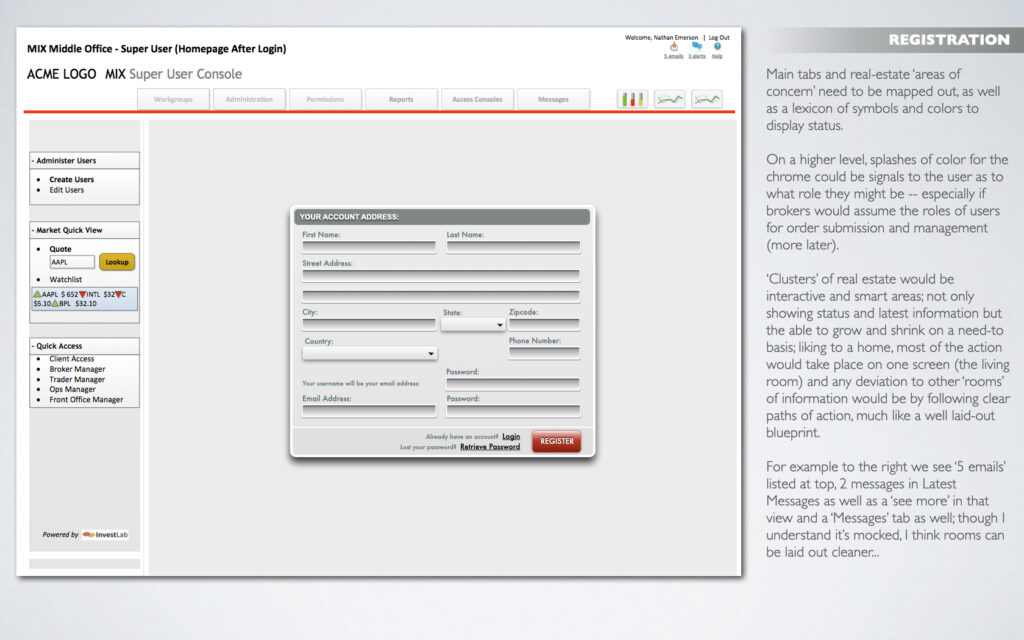Viewport: 1024px width, 640px height.
Task: Click the blue alerts speech-bubble icon
Action: coord(696,47)
